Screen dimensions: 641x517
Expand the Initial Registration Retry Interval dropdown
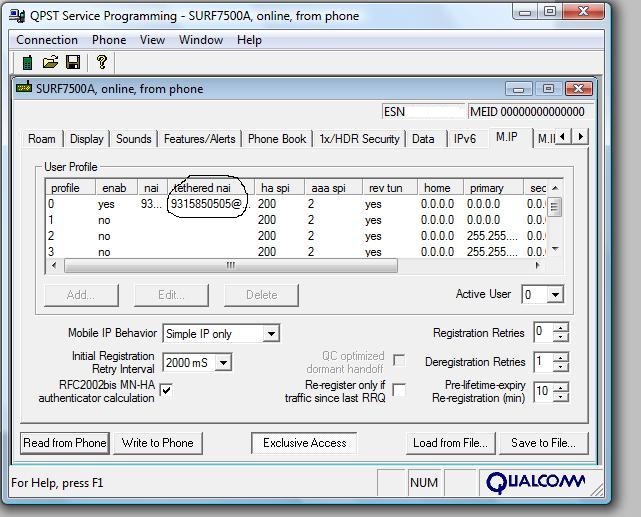[x=223, y=363]
